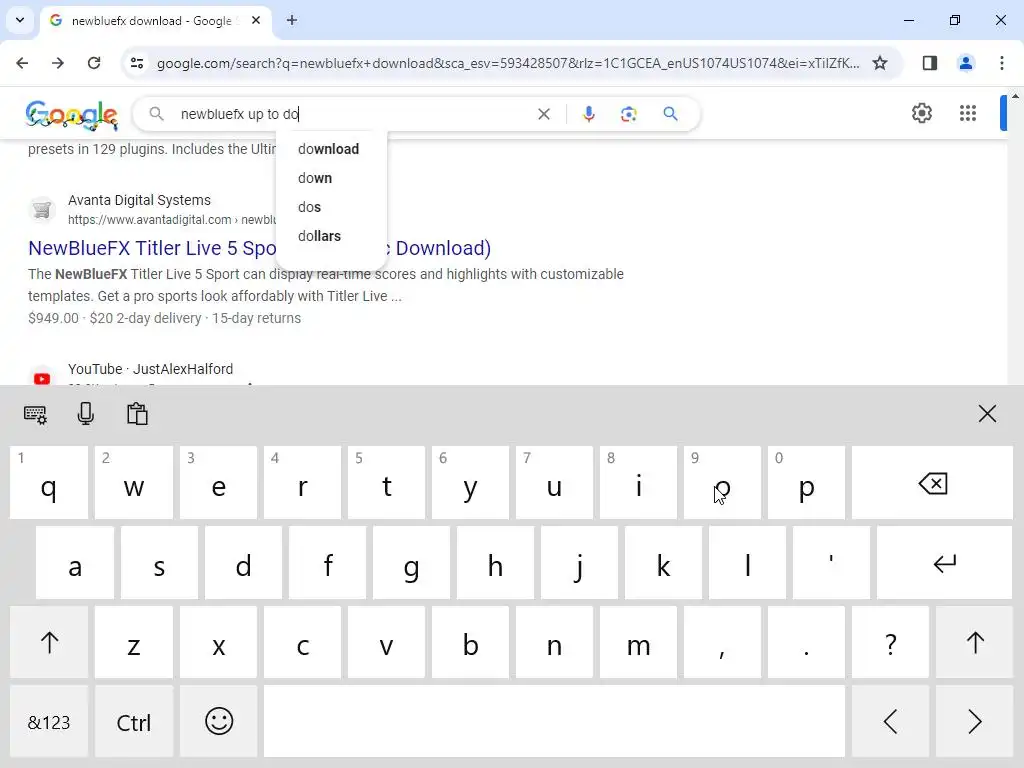The image size is (1024, 768).
Task: Close the newbluefx download tab
Action: pos(256,20)
